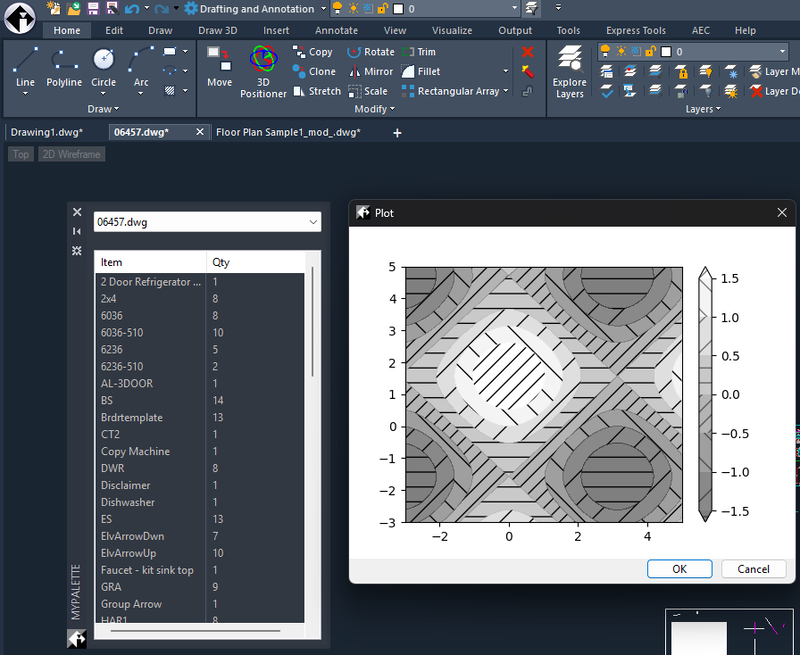Toggle auto-hide on MYPALETTE panel
The height and width of the screenshot is (655, 800).
pyautogui.click(x=77, y=231)
